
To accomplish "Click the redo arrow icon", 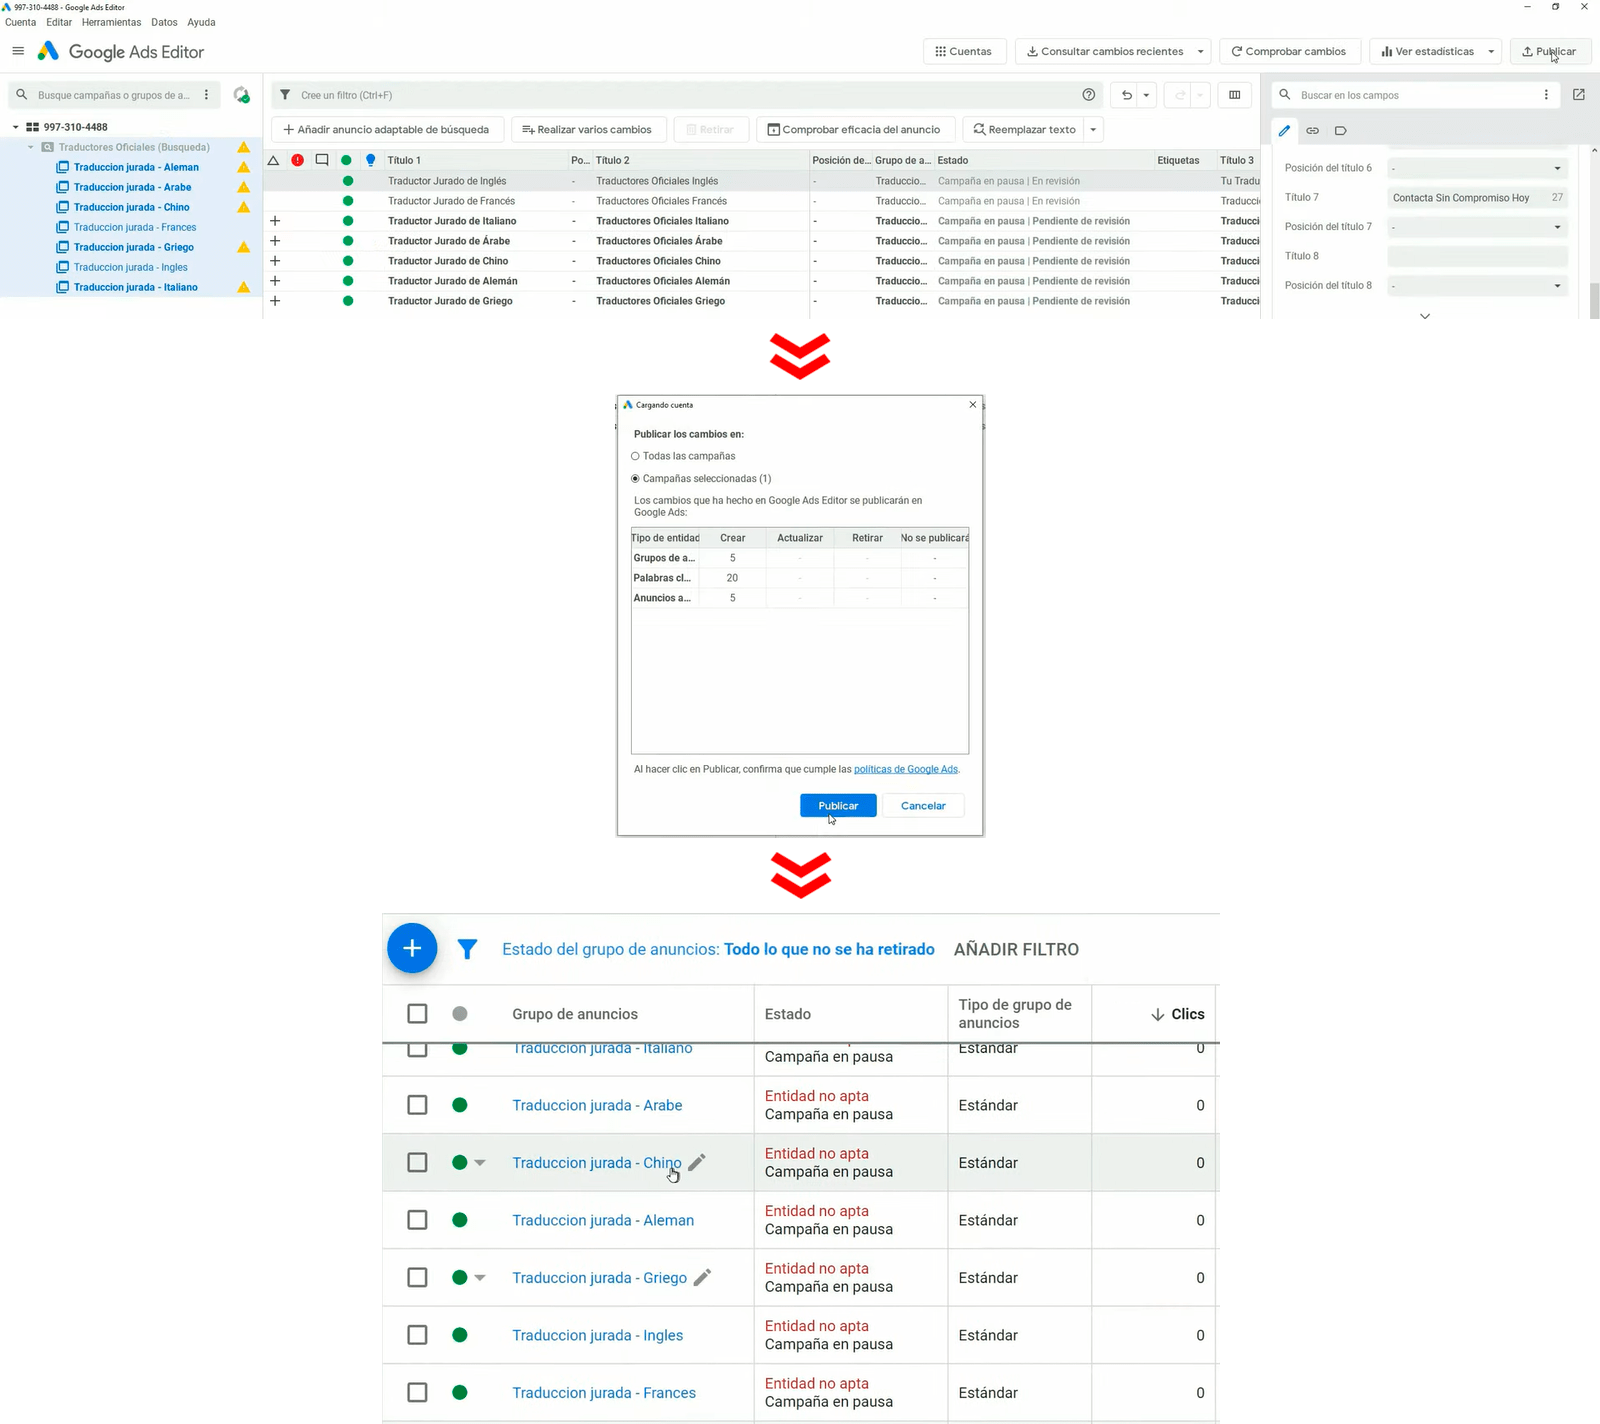I will coord(1180,95).
